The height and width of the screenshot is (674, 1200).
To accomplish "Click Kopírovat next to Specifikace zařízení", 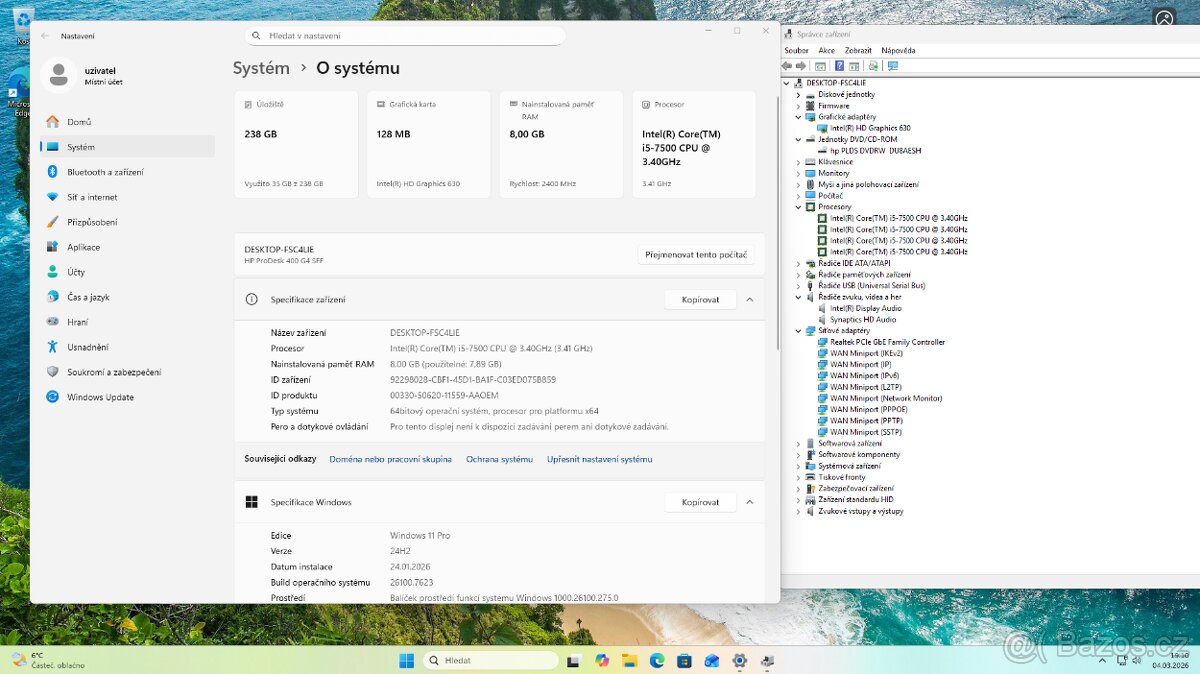I will point(700,299).
